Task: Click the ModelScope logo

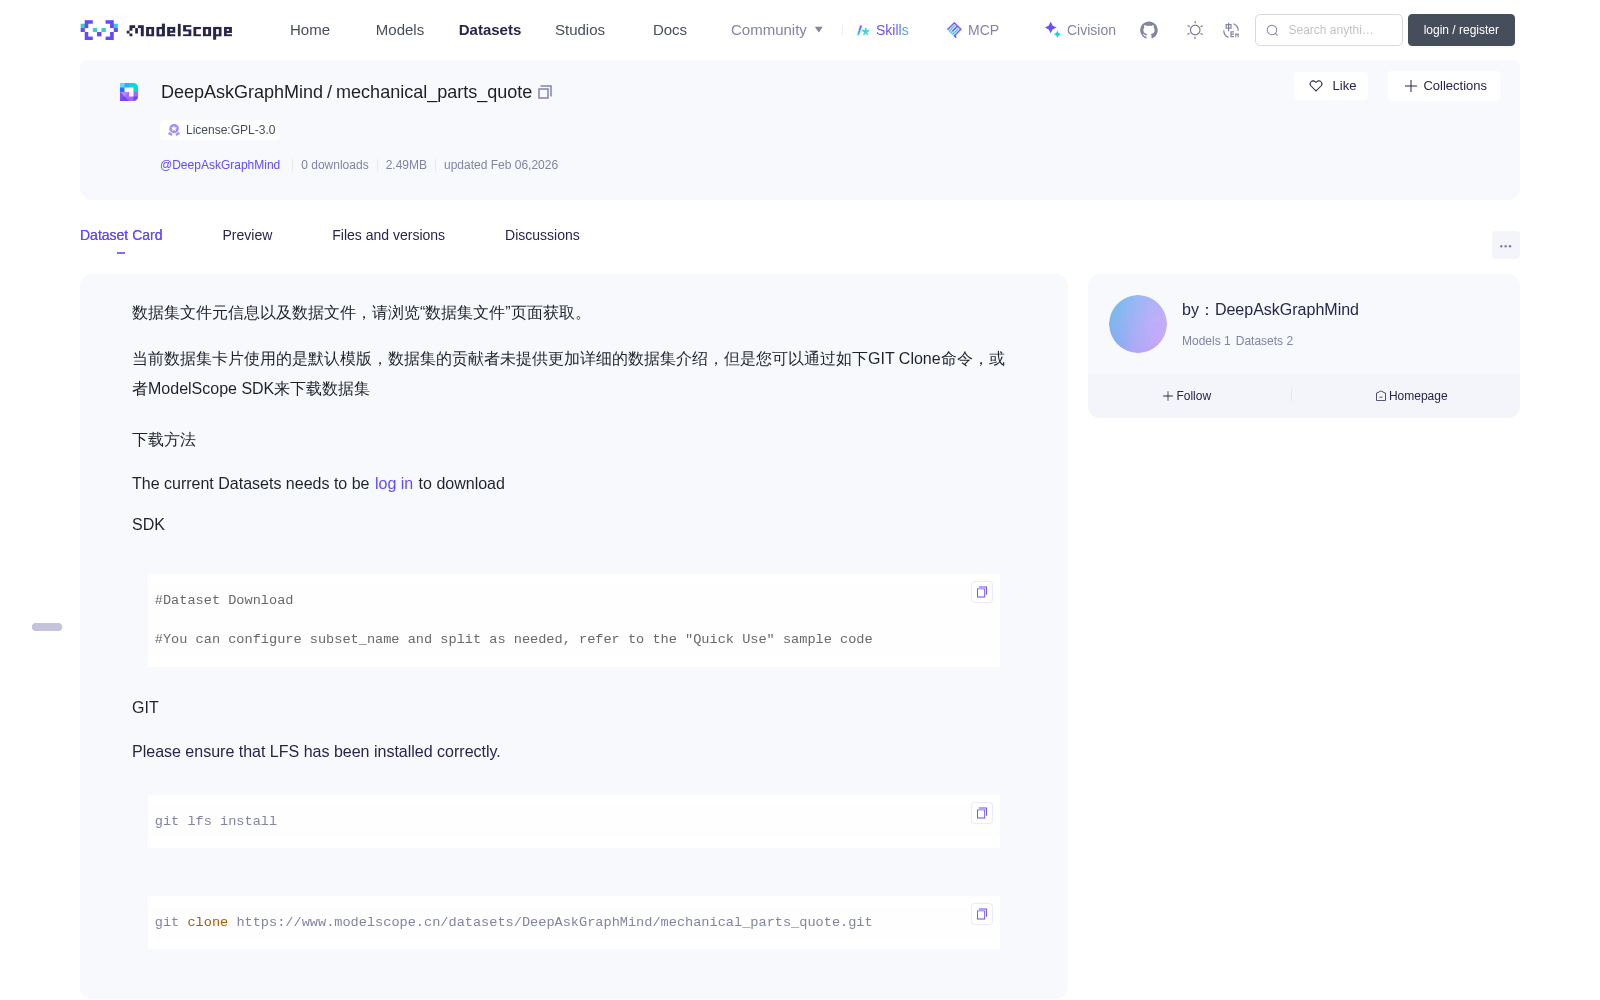Action: (157, 30)
